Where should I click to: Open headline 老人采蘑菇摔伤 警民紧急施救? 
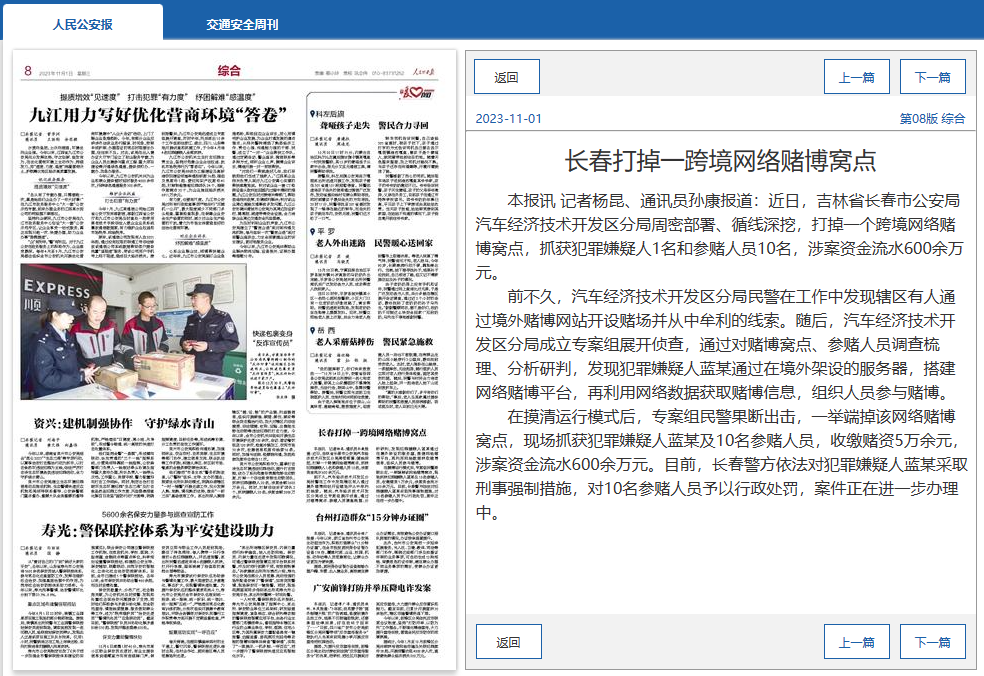tap(374, 341)
